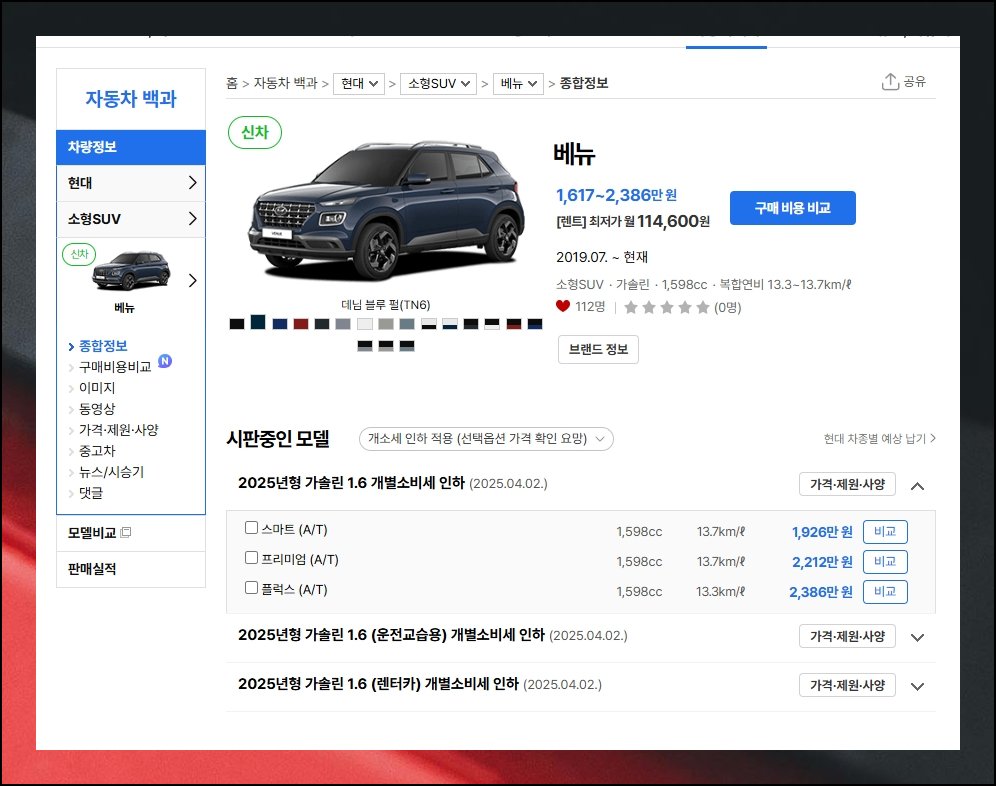Click the 112명 likes count
Viewport: 996px width, 786px height.
click(x=590, y=307)
